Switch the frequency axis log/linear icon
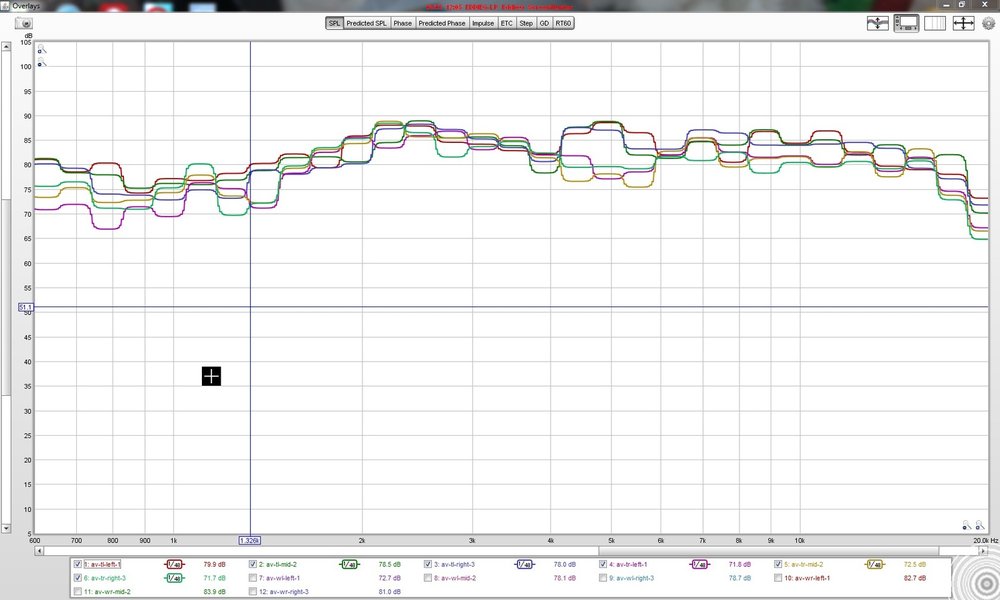The height and width of the screenshot is (600, 1000). [934, 24]
